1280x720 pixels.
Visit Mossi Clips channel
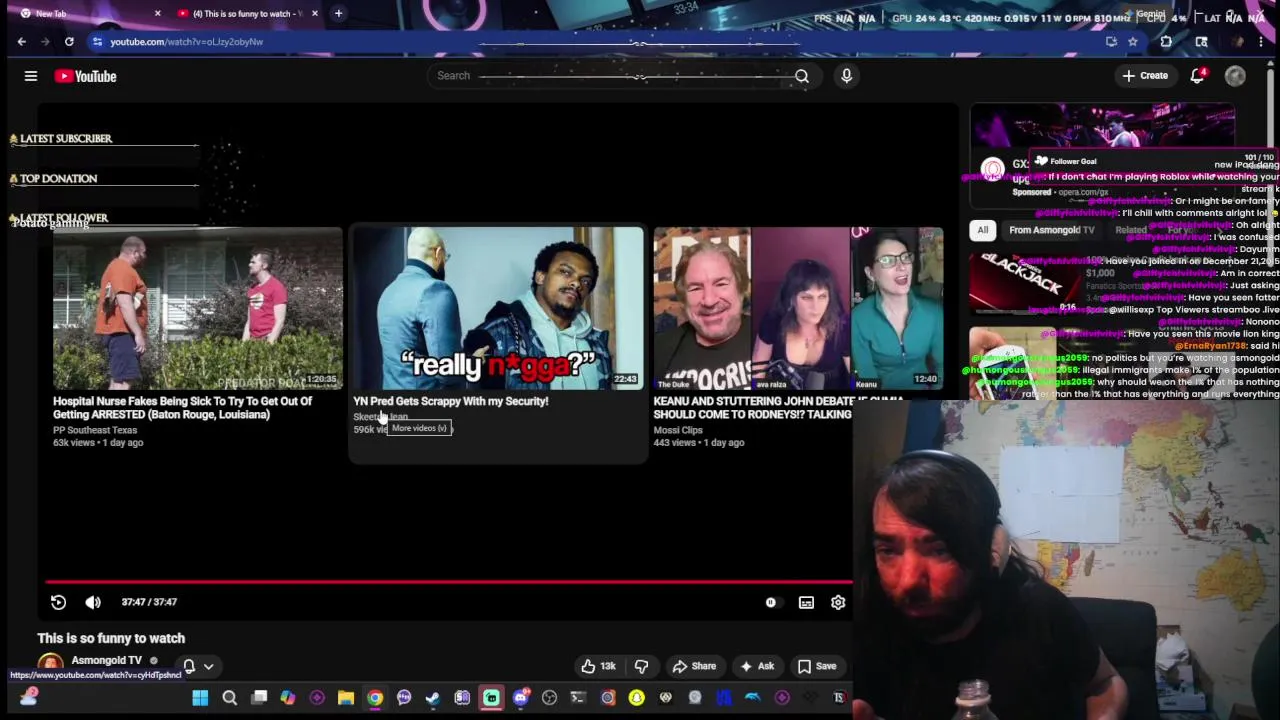pos(678,430)
